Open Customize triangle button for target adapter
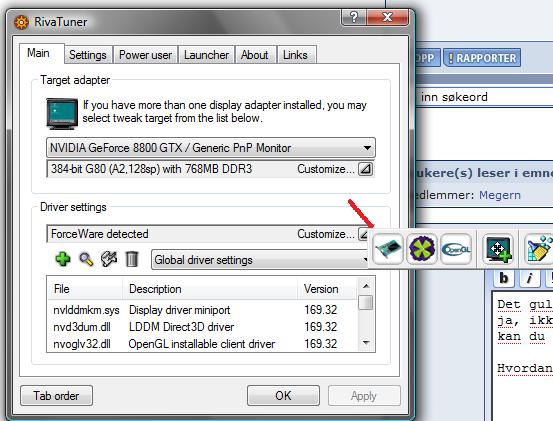This screenshot has height=421, width=553. tap(366, 169)
